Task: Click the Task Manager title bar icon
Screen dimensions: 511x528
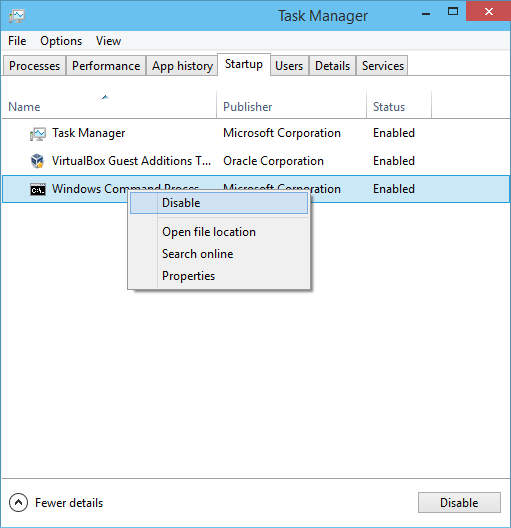Action: pyautogui.click(x=17, y=16)
